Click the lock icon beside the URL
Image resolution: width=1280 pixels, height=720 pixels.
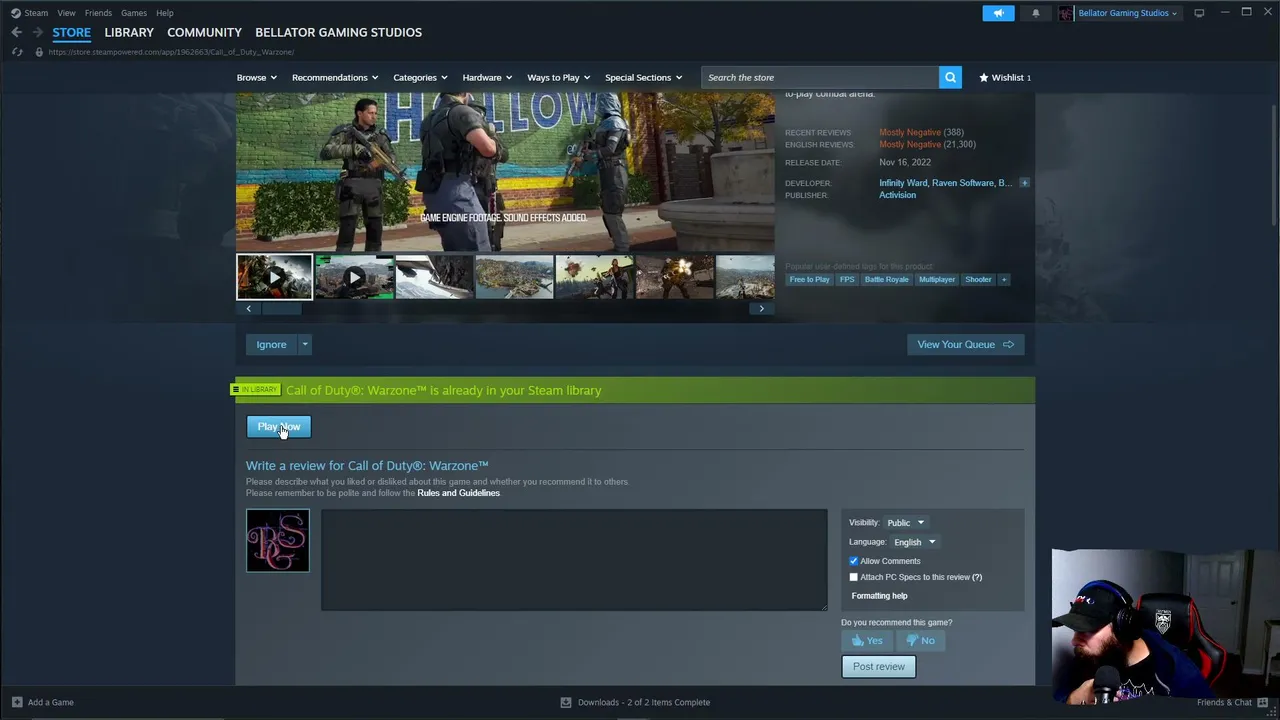pyautogui.click(x=39, y=52)
